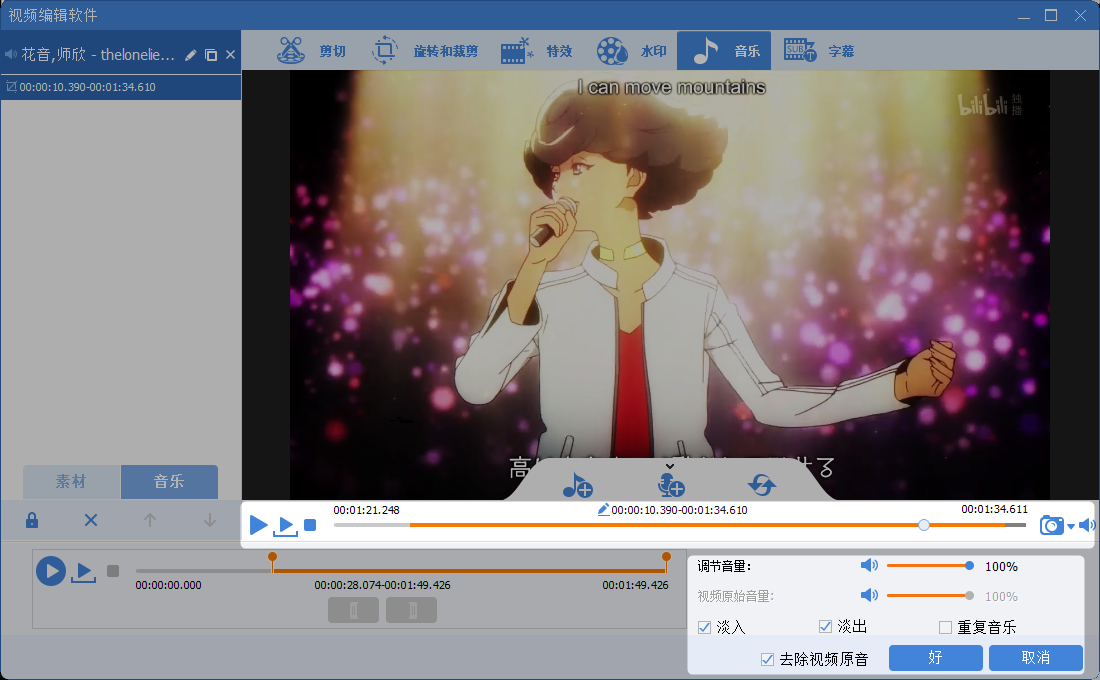The image size is (1100, 680).
Task: Open the snapshot options dropdown arrow
Action: [x=1071, y=526]
